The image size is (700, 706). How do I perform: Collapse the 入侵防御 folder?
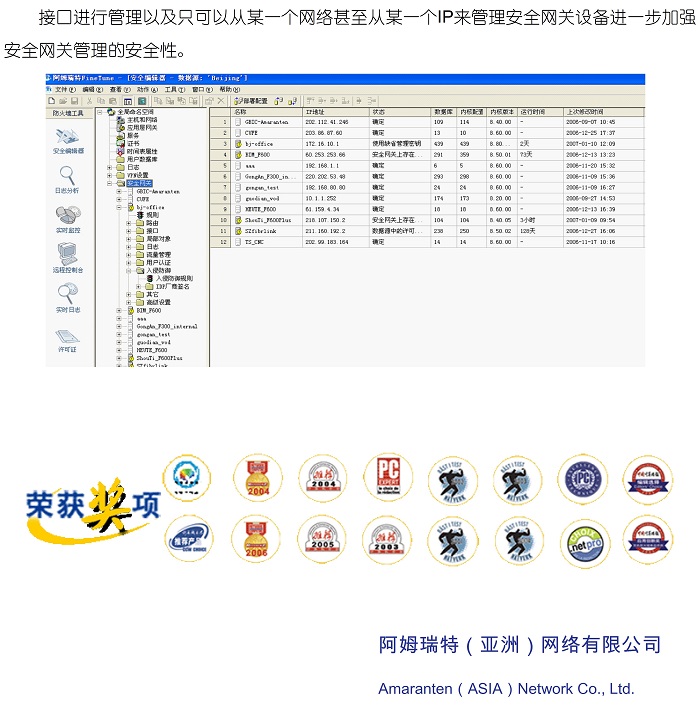tap(129, 271)
